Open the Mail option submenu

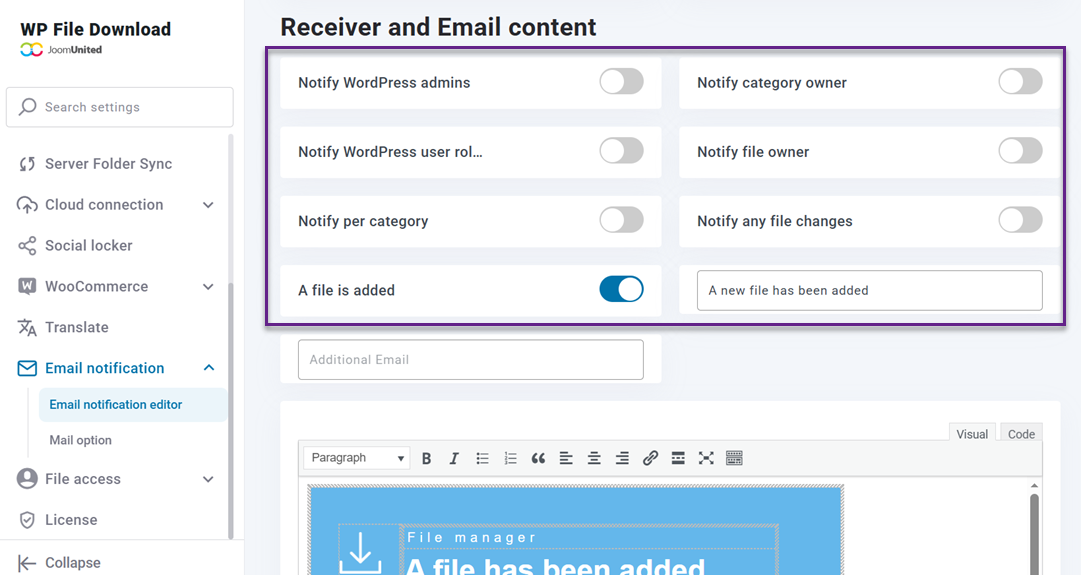[x=81, y=440]
